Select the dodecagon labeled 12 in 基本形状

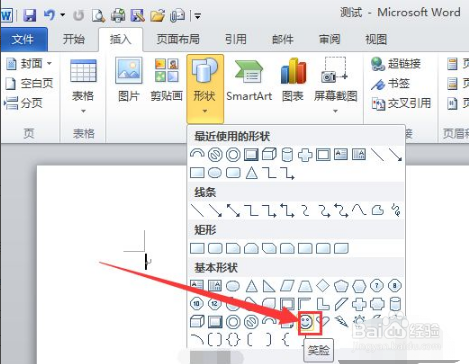pos(215,304)
